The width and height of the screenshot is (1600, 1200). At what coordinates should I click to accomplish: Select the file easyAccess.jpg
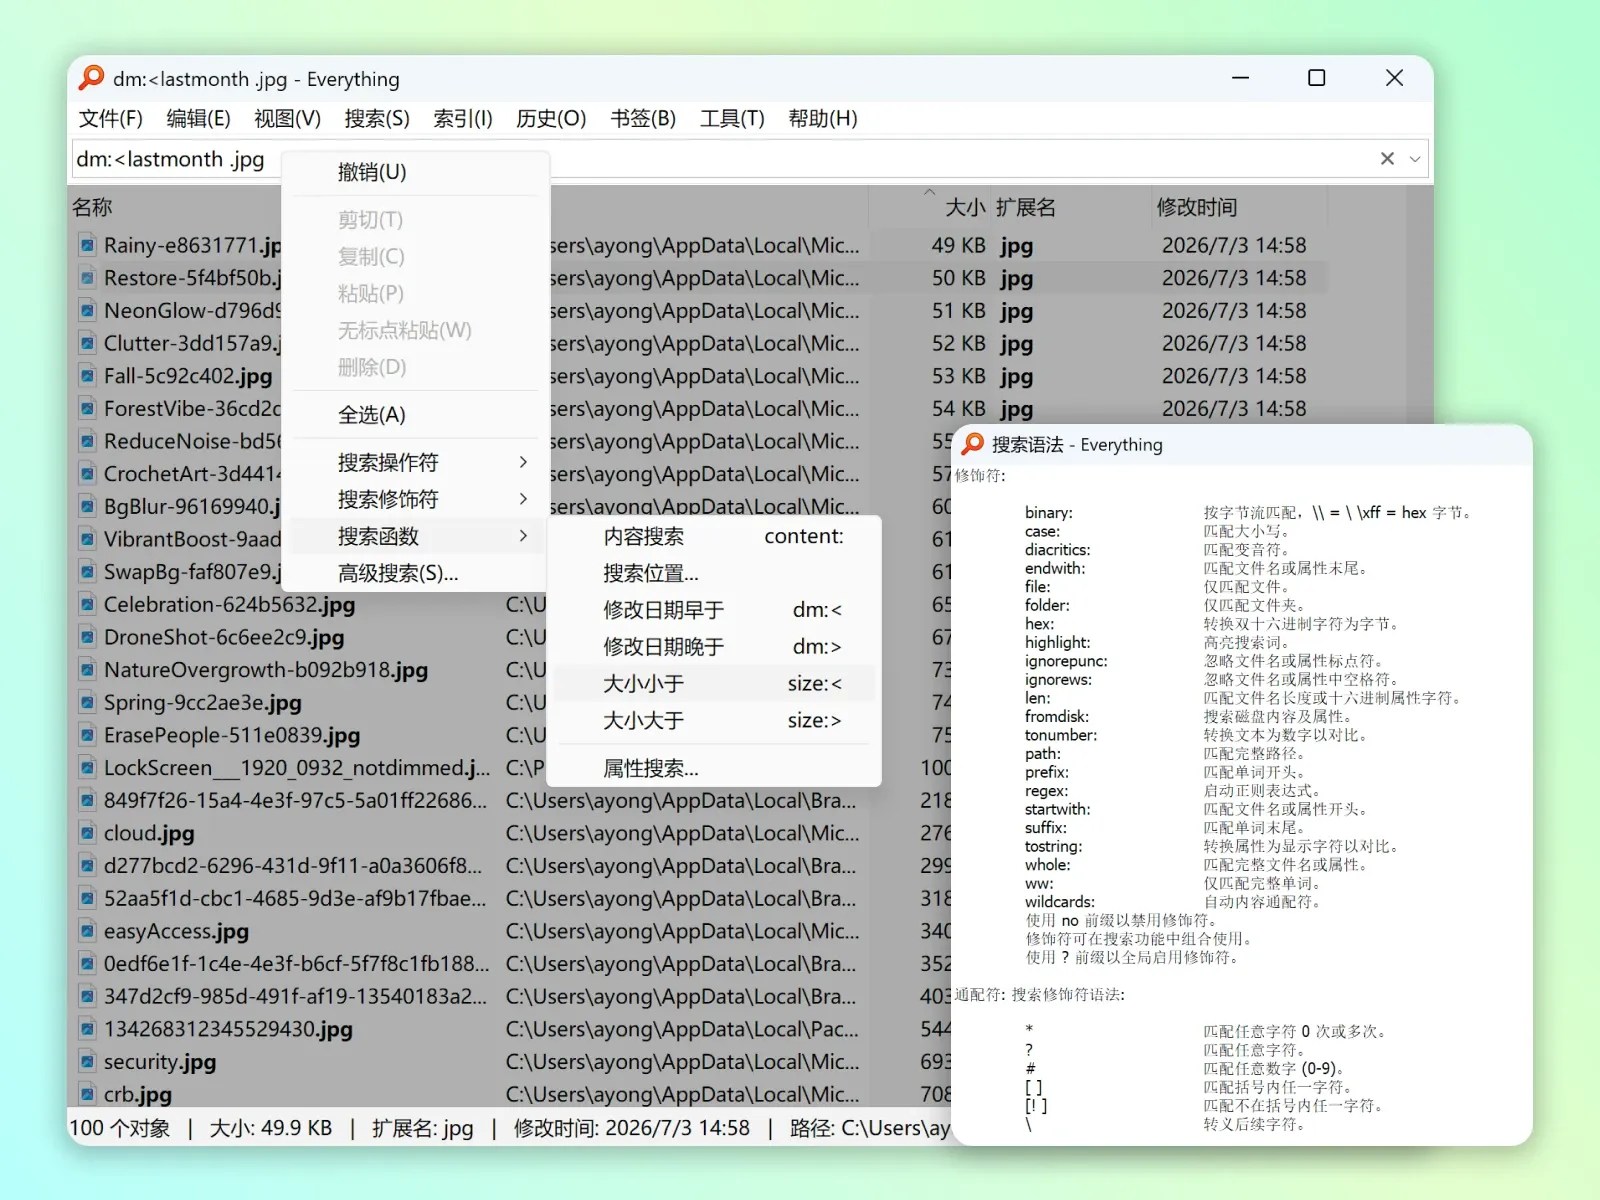point(176,931)
